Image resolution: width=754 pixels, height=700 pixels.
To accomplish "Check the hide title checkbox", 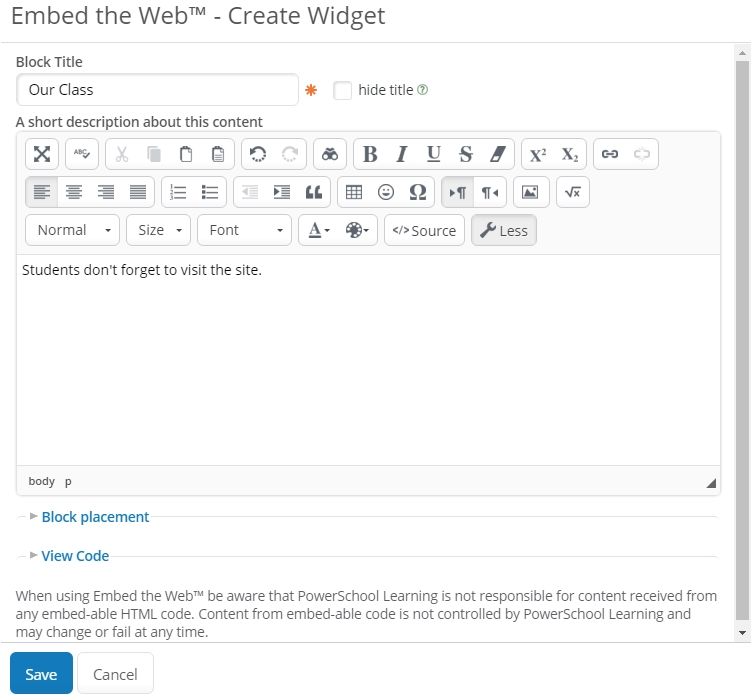I will coord(343,90).
